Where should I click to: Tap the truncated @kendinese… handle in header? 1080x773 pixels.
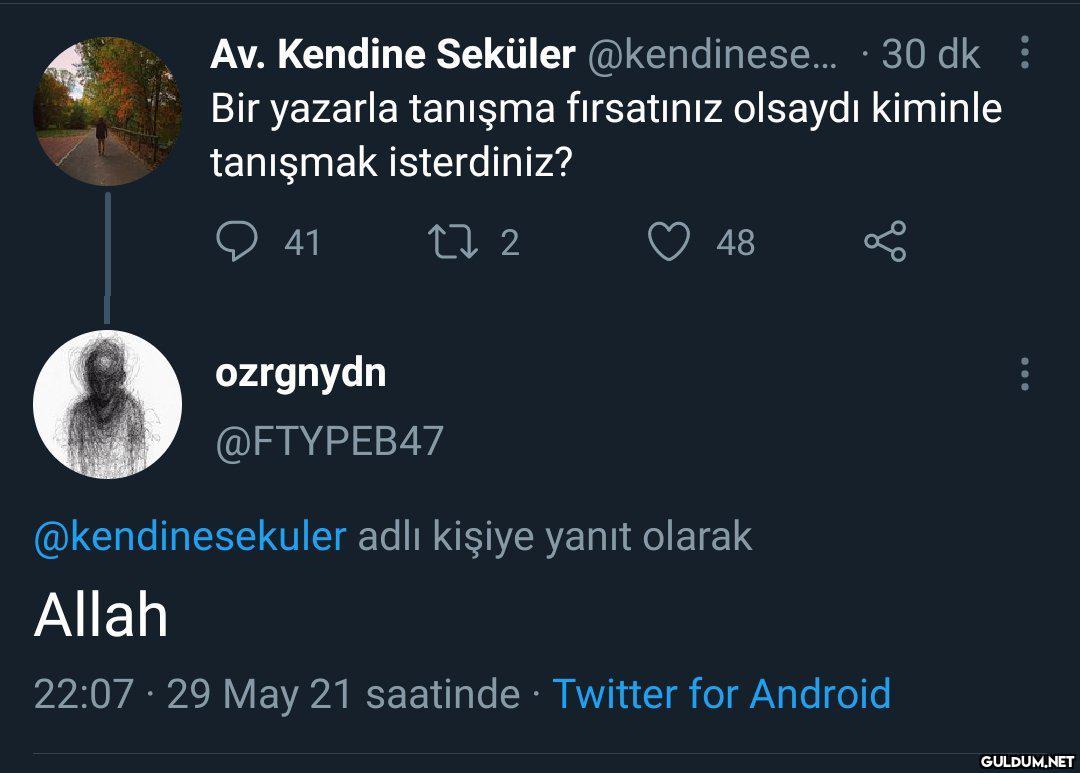[712, 55]
